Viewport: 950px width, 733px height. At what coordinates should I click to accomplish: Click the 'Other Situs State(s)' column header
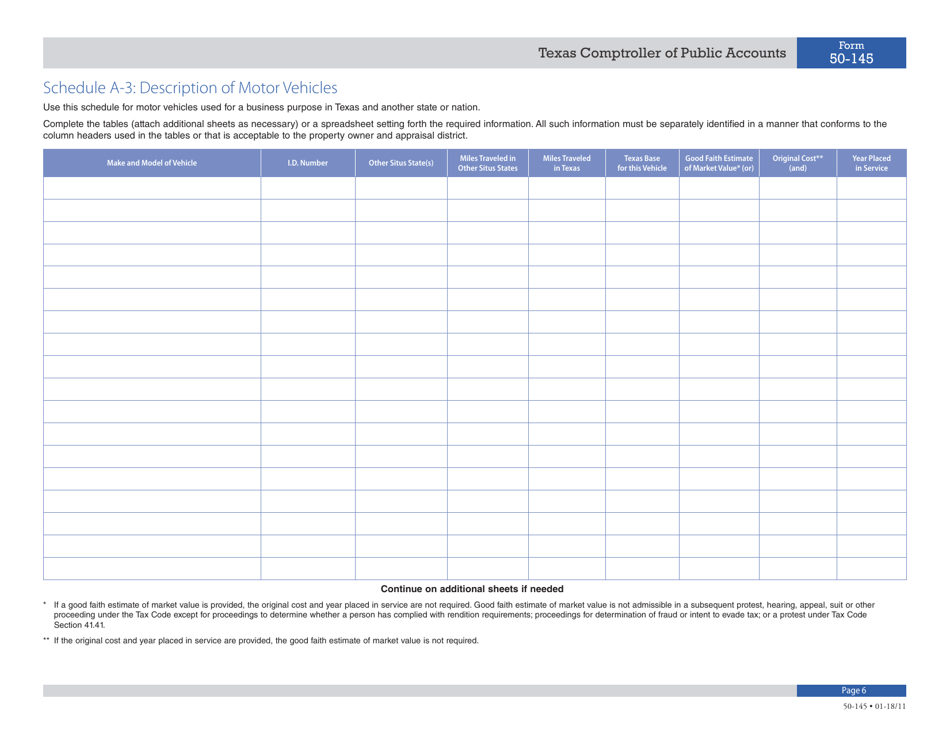point(400,162)
